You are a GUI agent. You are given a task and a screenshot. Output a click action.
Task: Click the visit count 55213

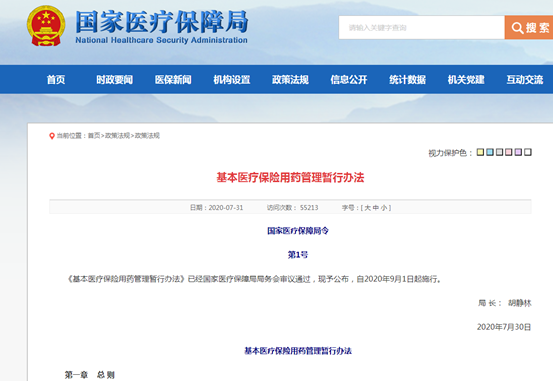coord(309,208)
